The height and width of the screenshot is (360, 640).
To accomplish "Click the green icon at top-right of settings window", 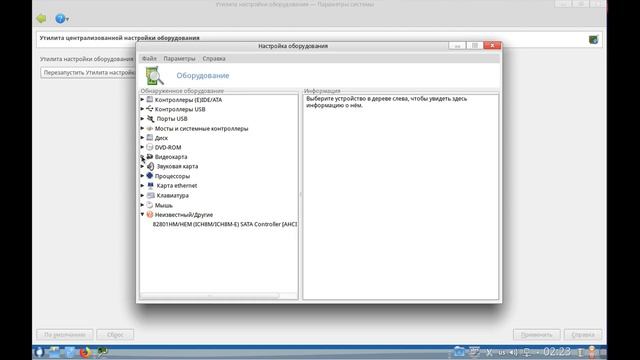I will point(593,40).
